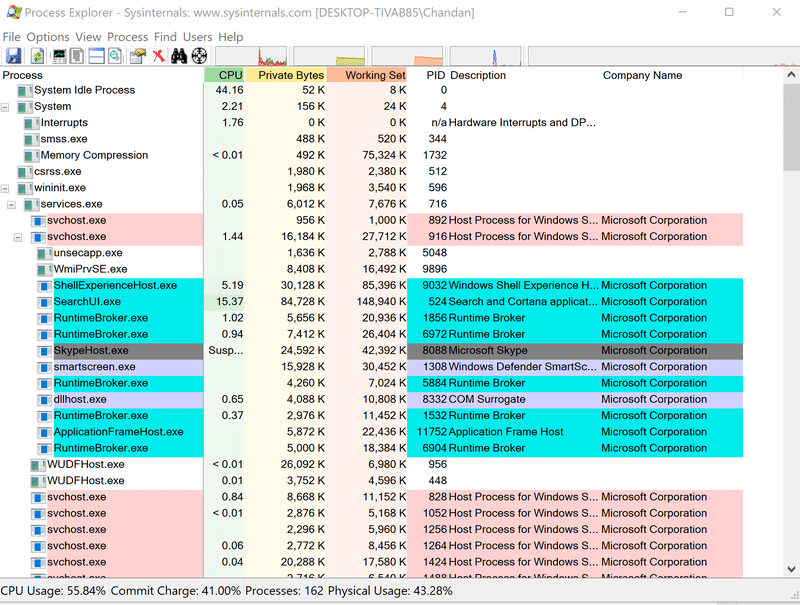Click the SkypeHost.exe process icon

[x=45, y=351]
